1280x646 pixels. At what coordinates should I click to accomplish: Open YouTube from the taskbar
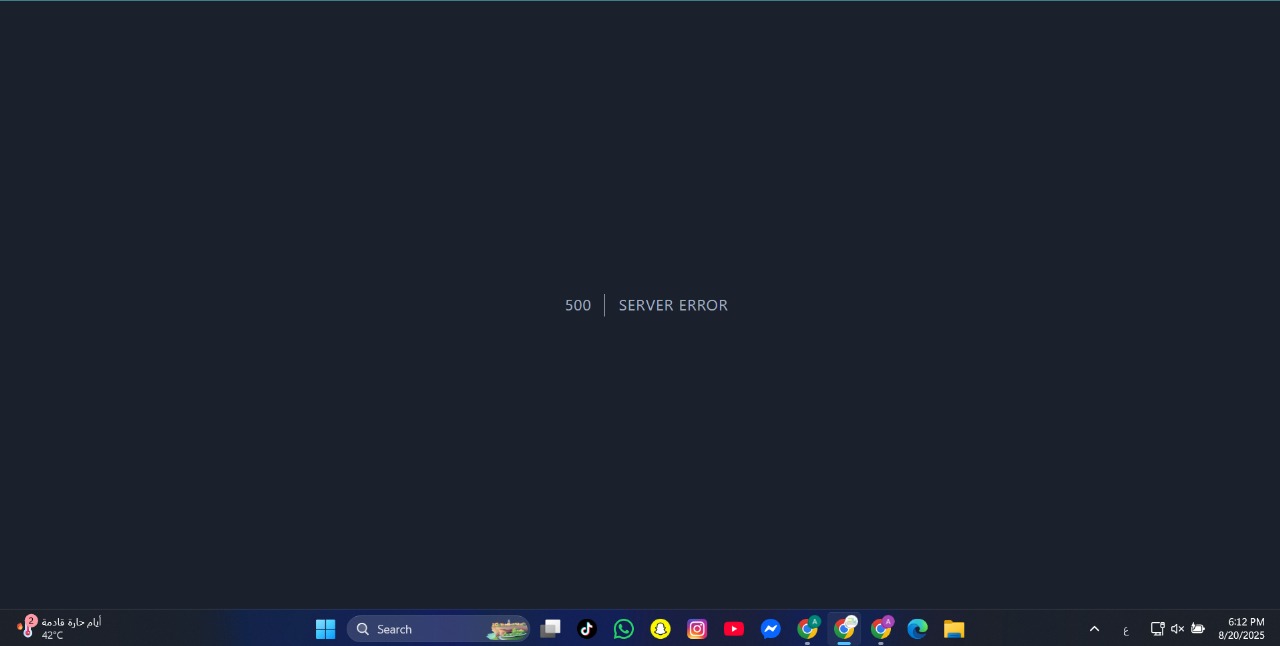pos(734,629)
